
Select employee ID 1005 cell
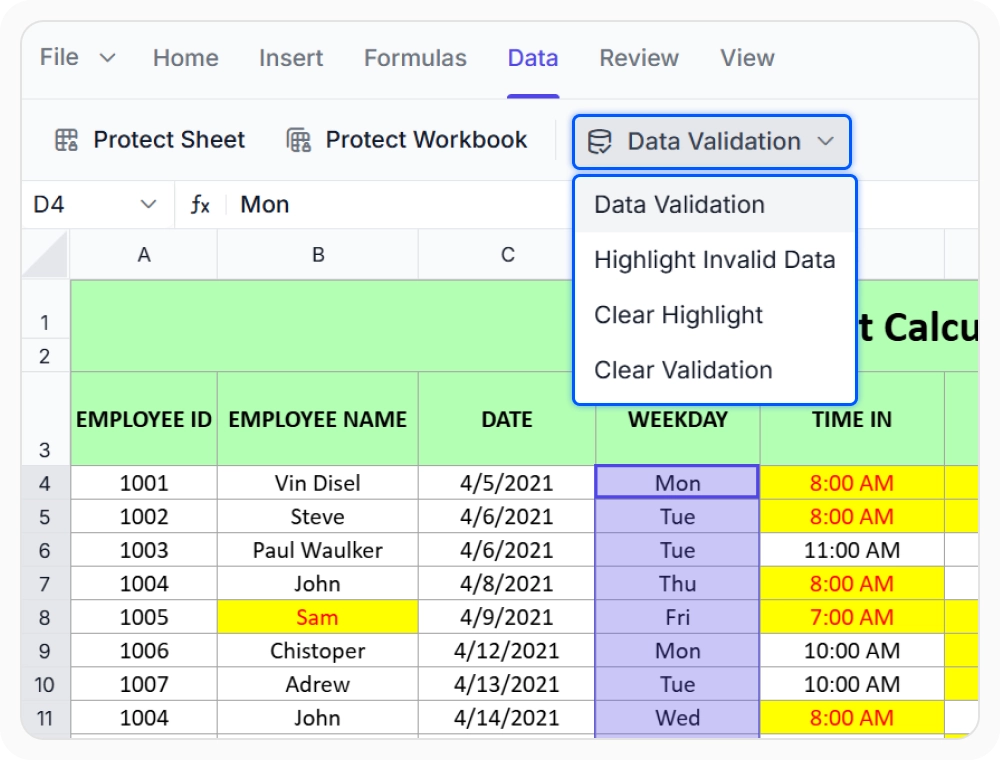coord(144,617)
